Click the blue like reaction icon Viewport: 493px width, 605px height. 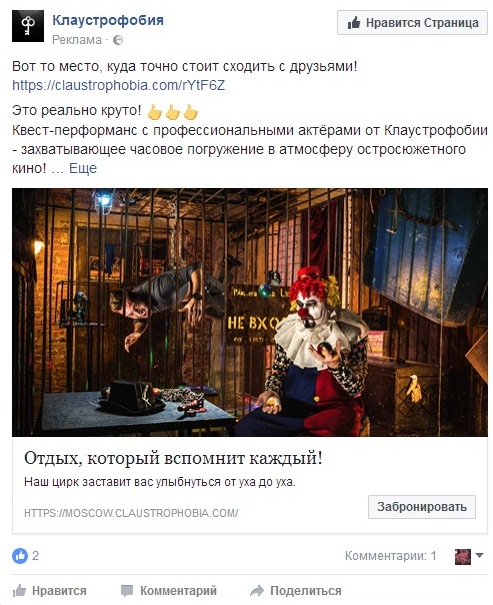[20, 556]
